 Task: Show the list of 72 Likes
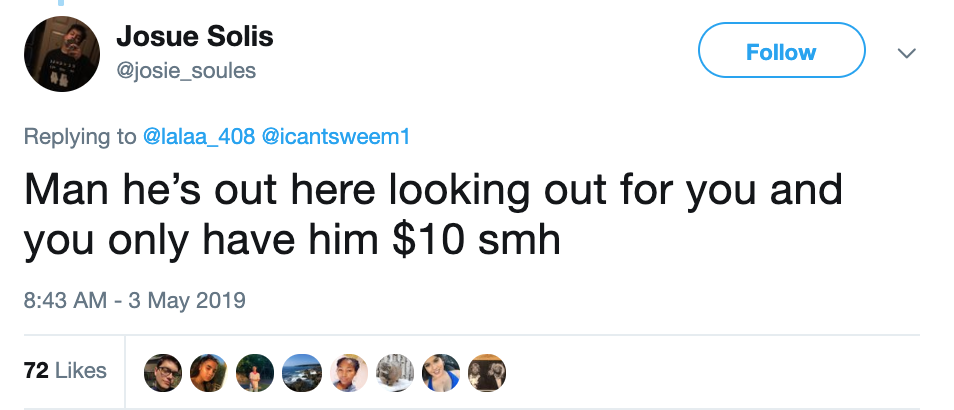click(x=65, y=370)
